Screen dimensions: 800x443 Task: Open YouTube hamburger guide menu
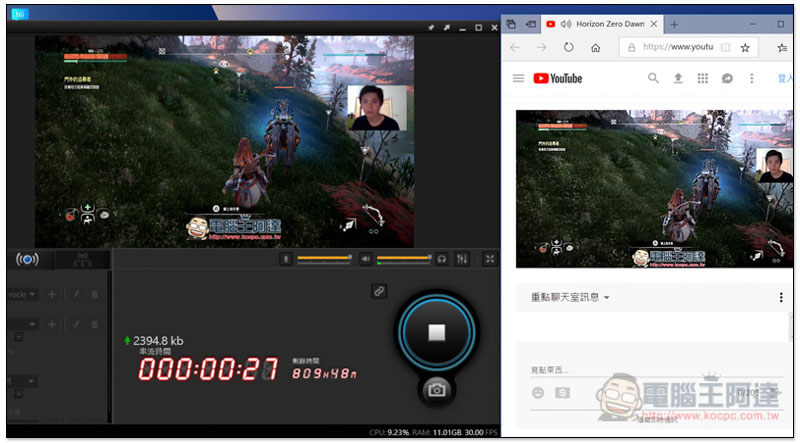click(518, 78)
